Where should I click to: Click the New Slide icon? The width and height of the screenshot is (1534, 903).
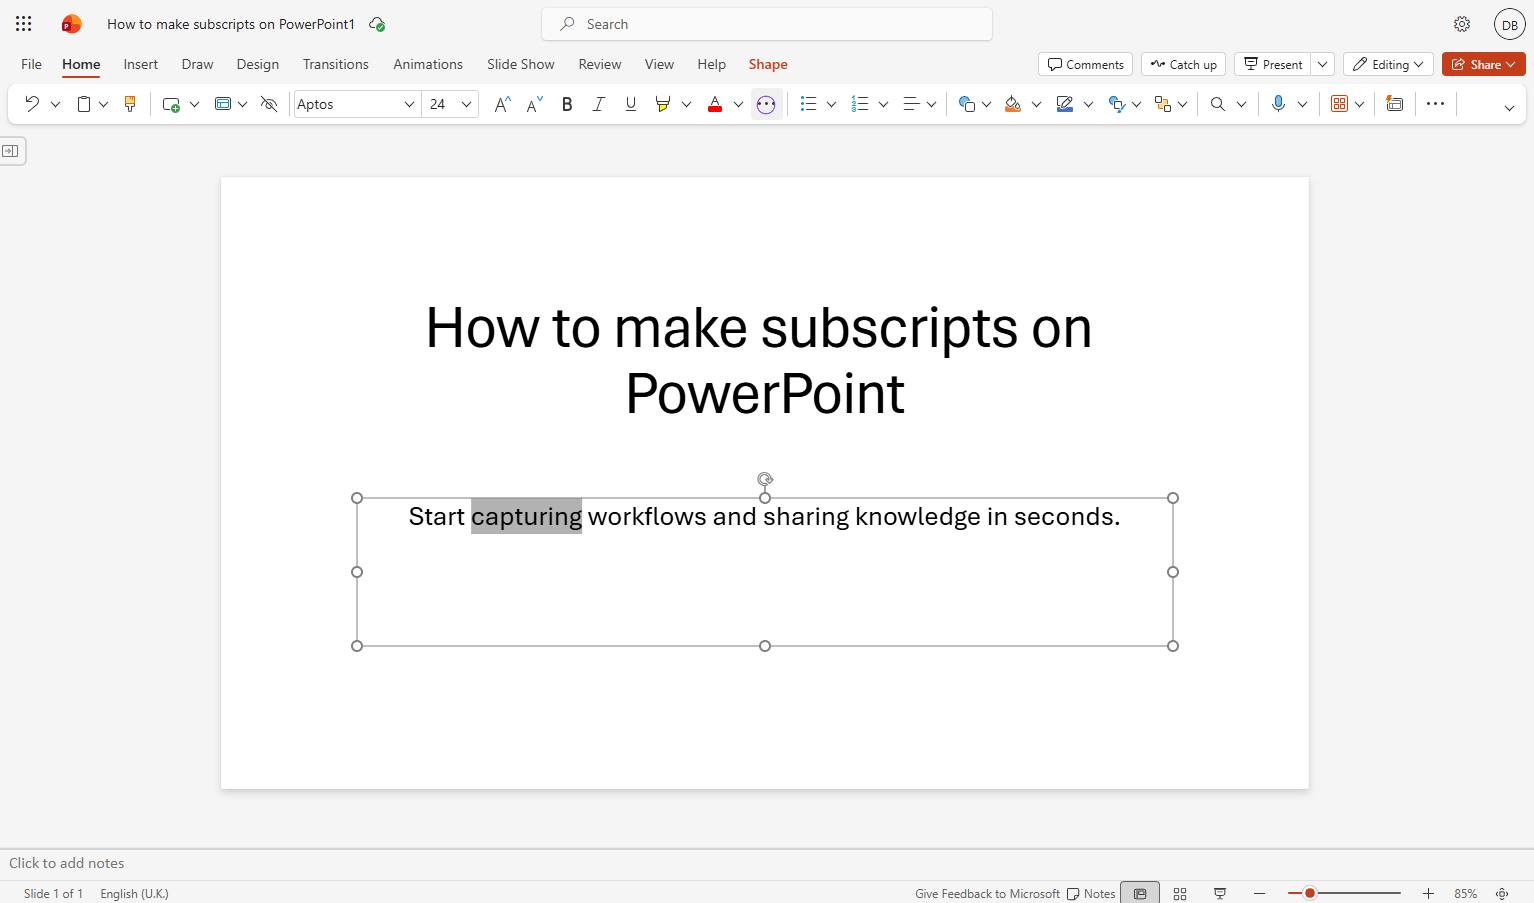171,104
